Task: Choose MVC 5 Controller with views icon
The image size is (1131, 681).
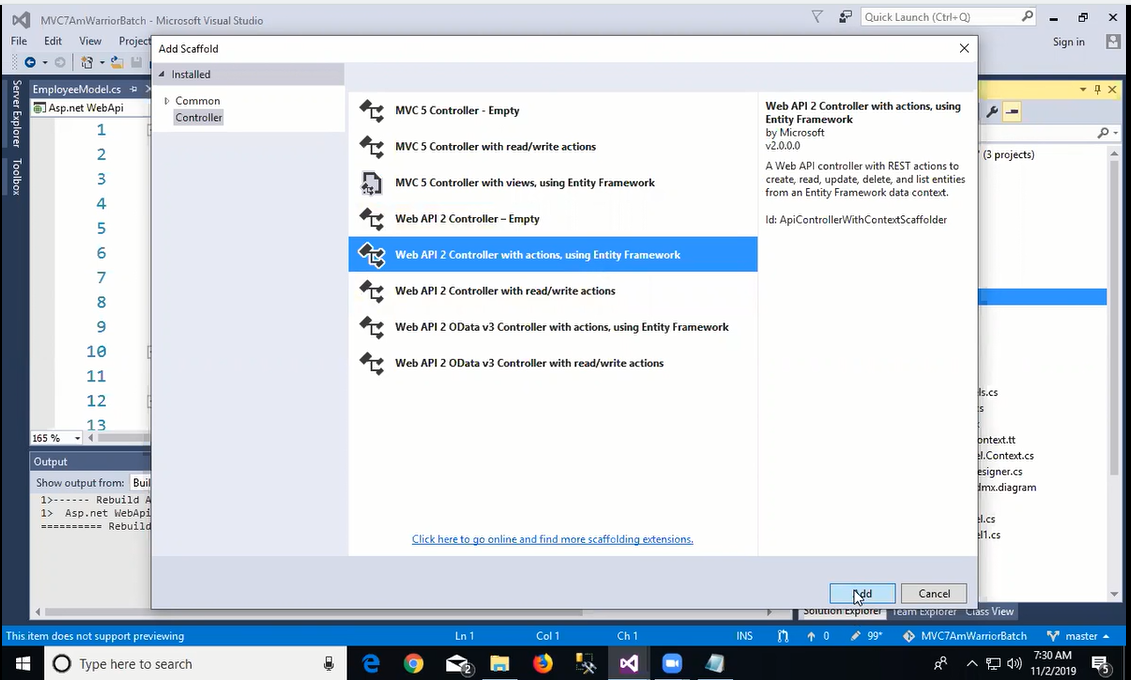Action: (371, 183)
